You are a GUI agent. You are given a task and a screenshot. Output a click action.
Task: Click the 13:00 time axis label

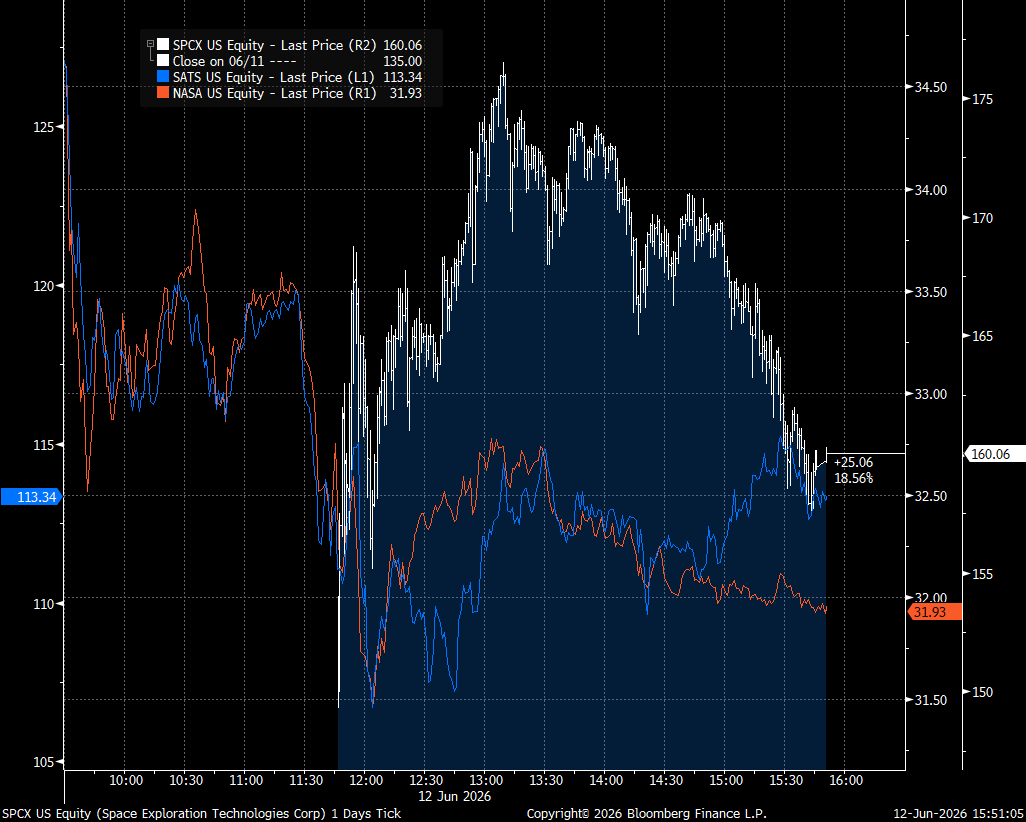click(486, 780)
